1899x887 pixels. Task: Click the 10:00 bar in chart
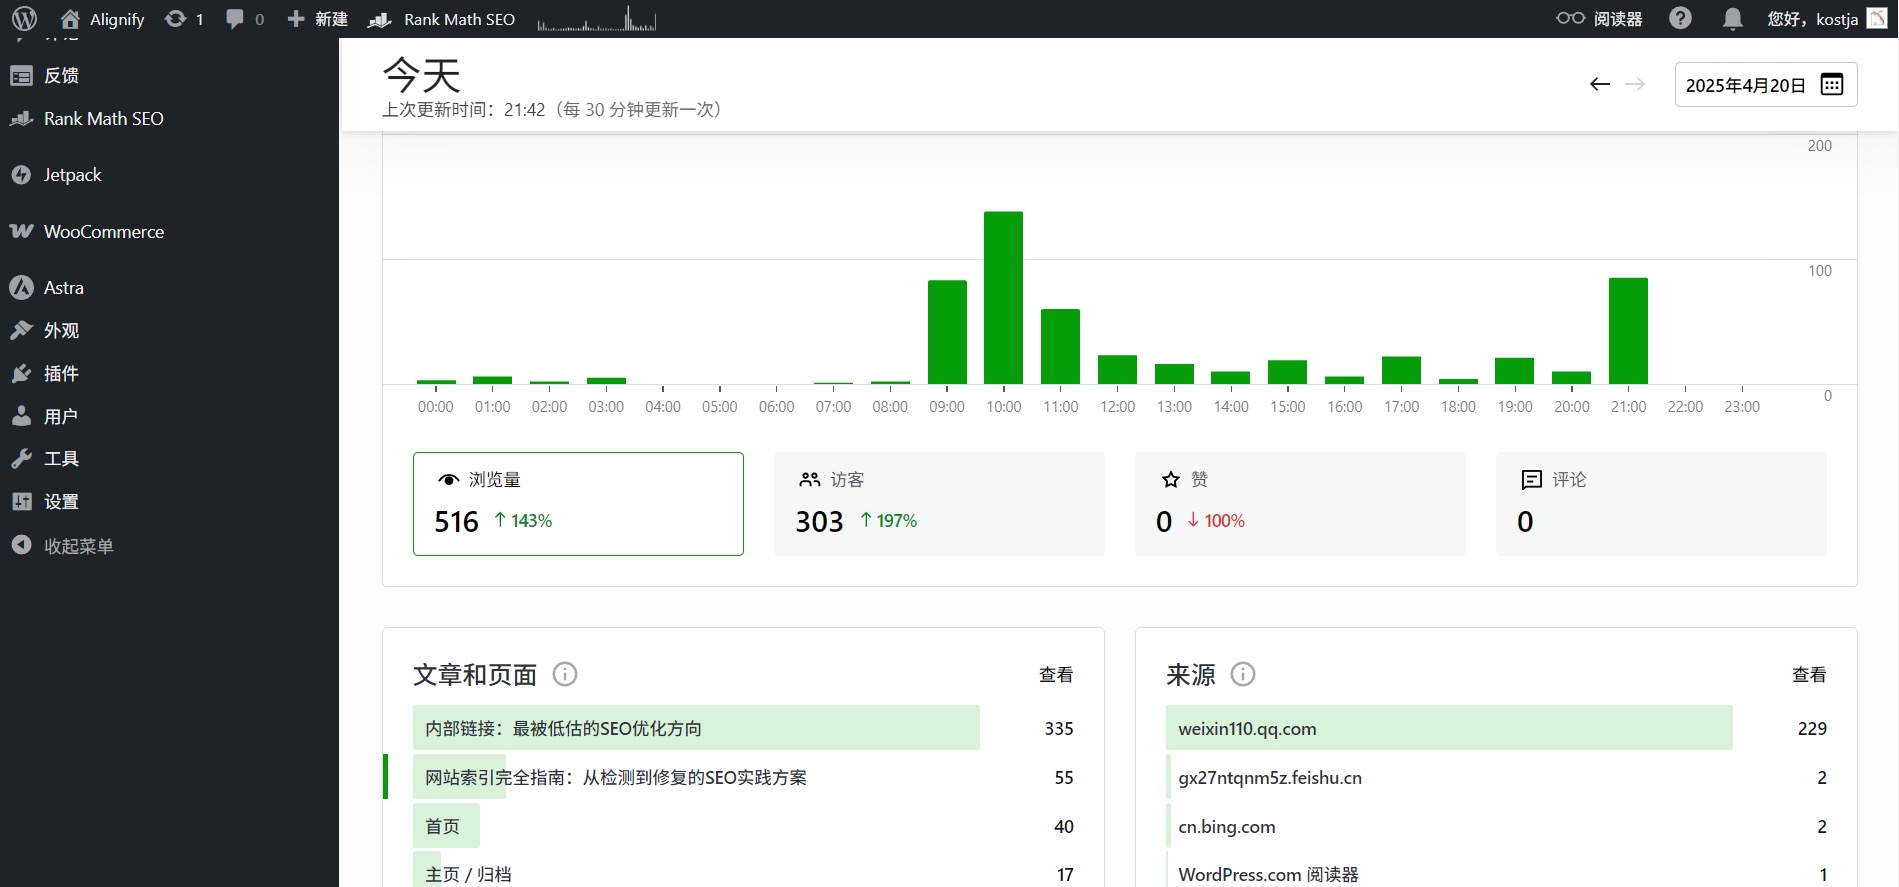click(x=1003, y=298)
